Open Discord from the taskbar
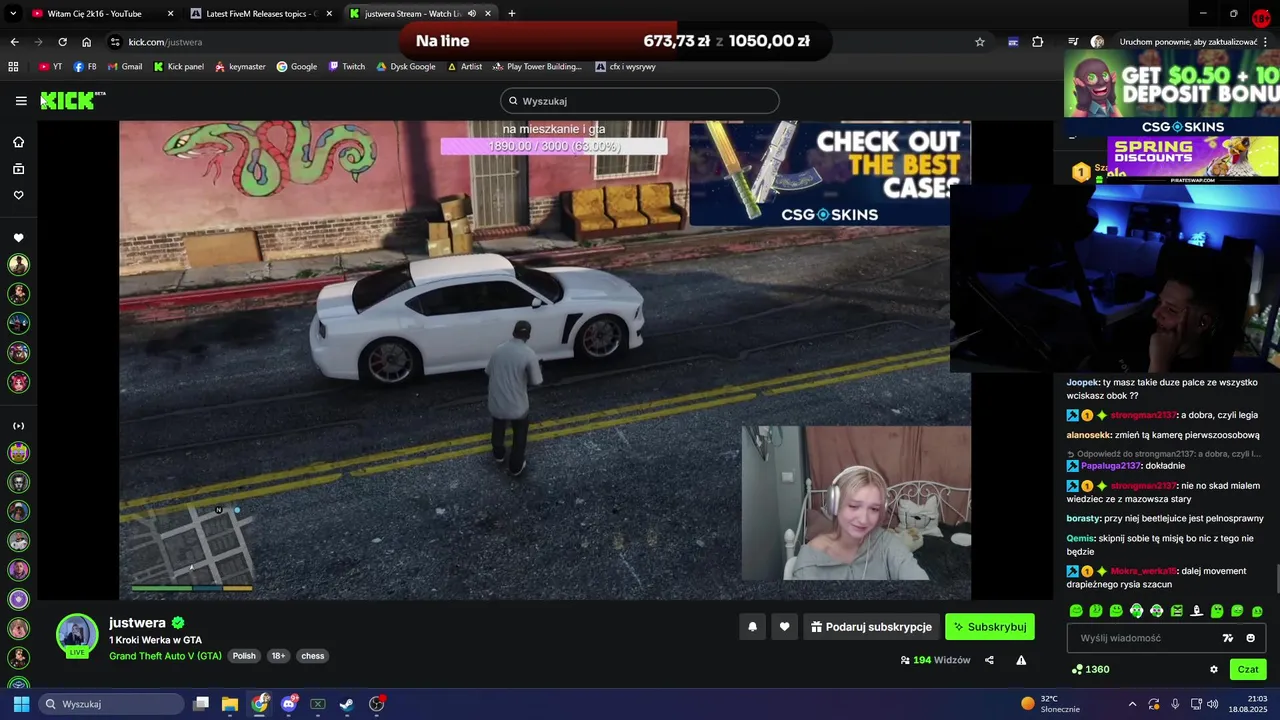 click(x=289, y=704)
